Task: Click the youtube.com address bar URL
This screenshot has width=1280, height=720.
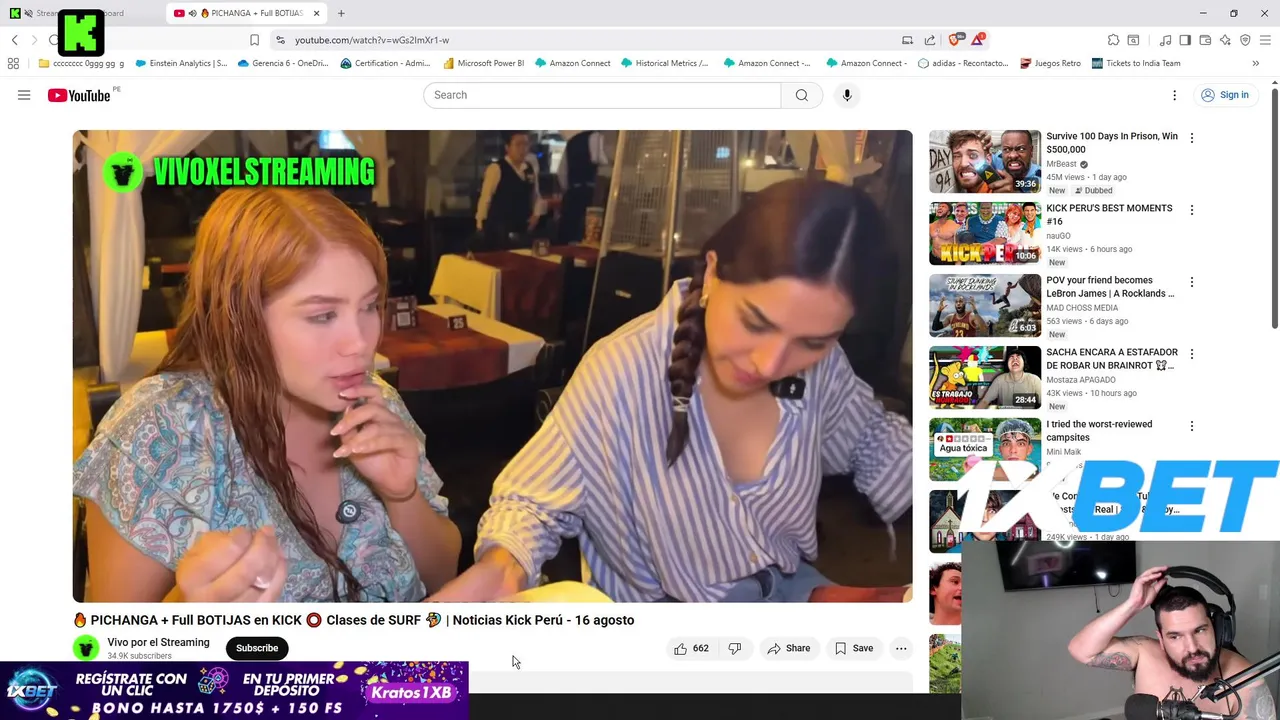Action: click(x=372, y=40)
